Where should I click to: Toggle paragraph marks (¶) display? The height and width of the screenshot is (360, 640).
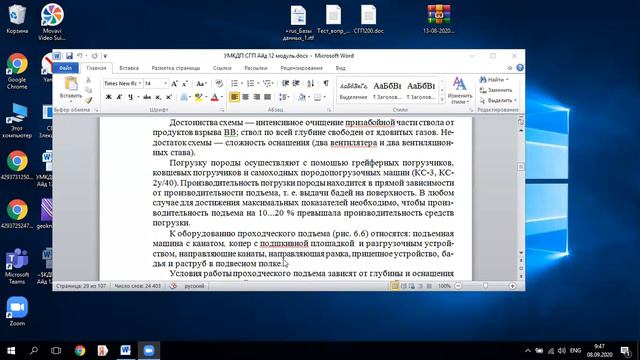(x=326, y=84)
